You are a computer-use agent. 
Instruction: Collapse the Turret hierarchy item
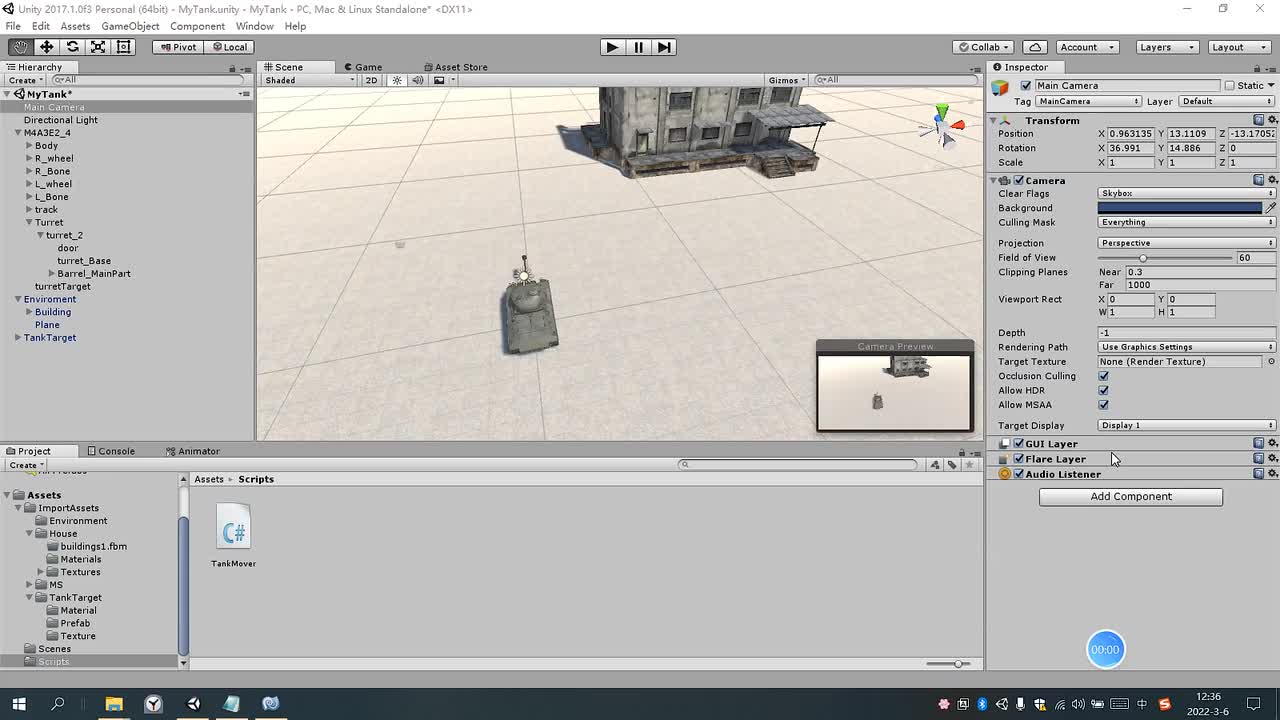tap(29, 222)
